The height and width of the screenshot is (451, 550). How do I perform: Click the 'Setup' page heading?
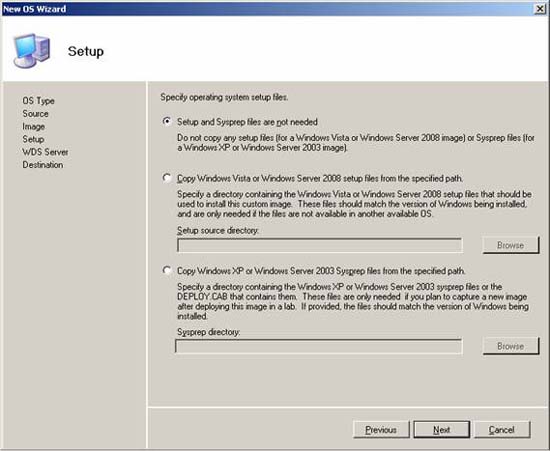tap(86, 52)
